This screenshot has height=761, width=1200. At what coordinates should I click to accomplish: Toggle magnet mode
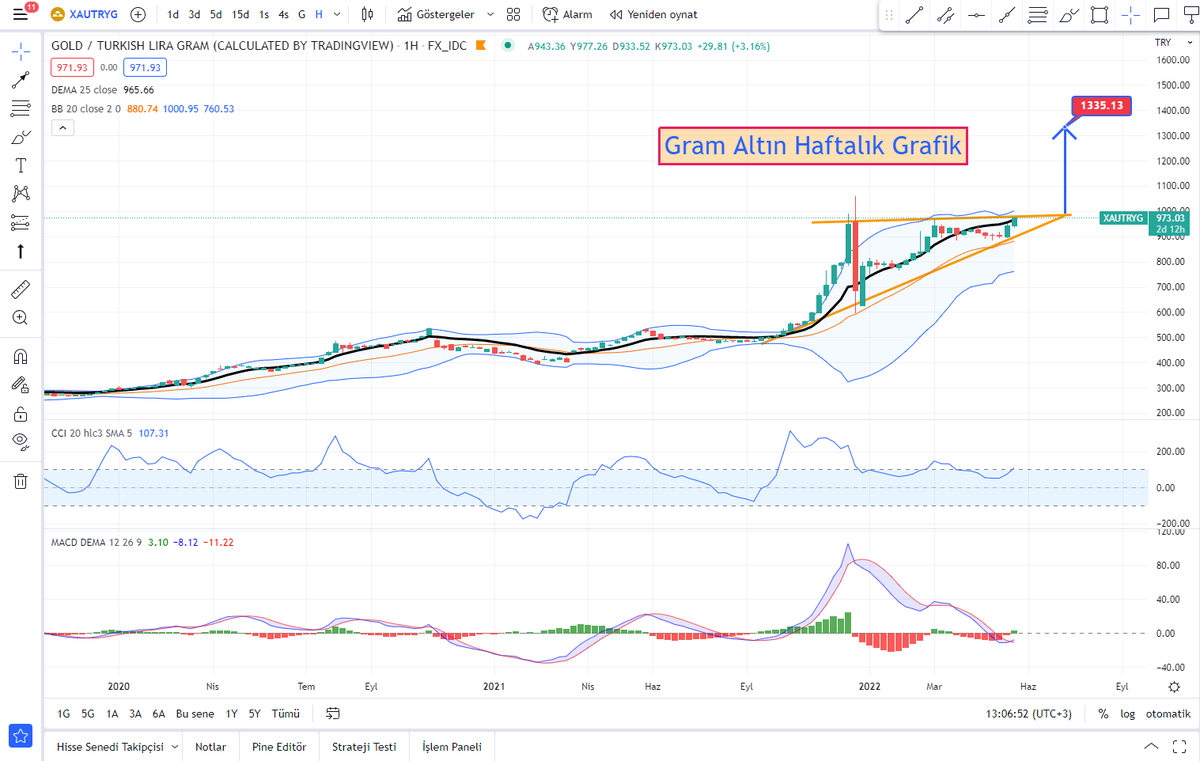[20, 356]
